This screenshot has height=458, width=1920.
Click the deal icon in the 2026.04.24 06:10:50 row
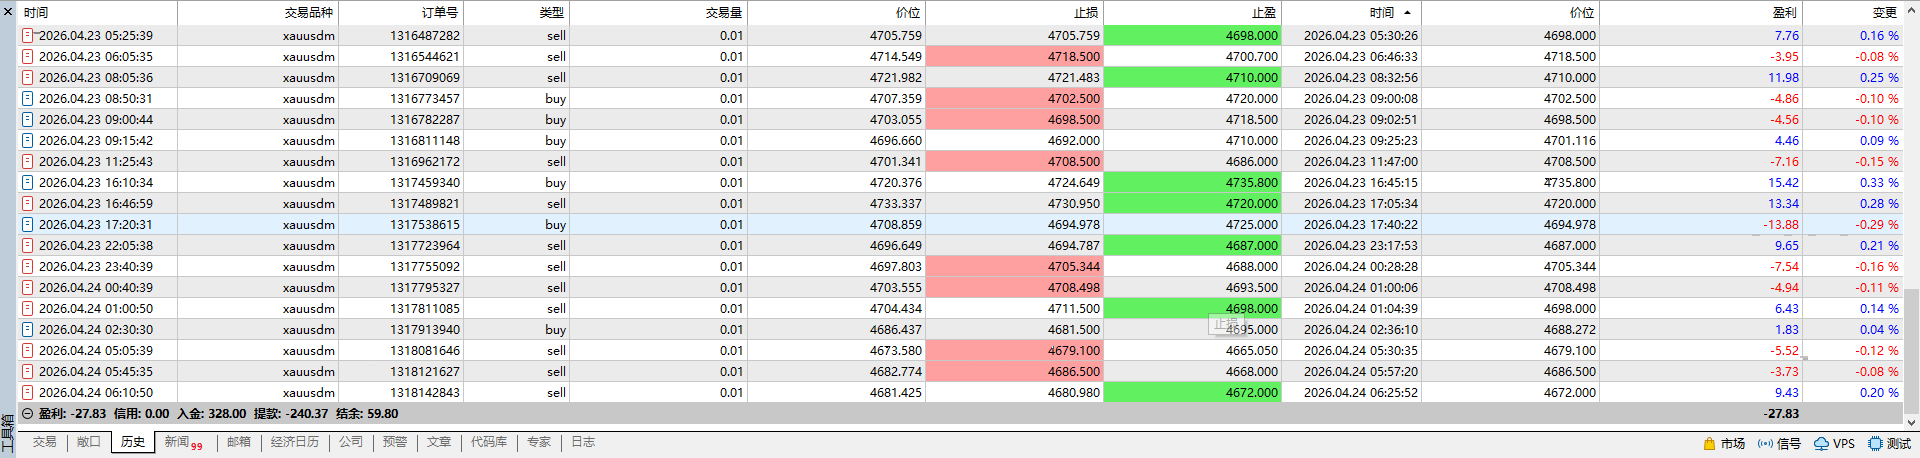(x=28, y=393)
